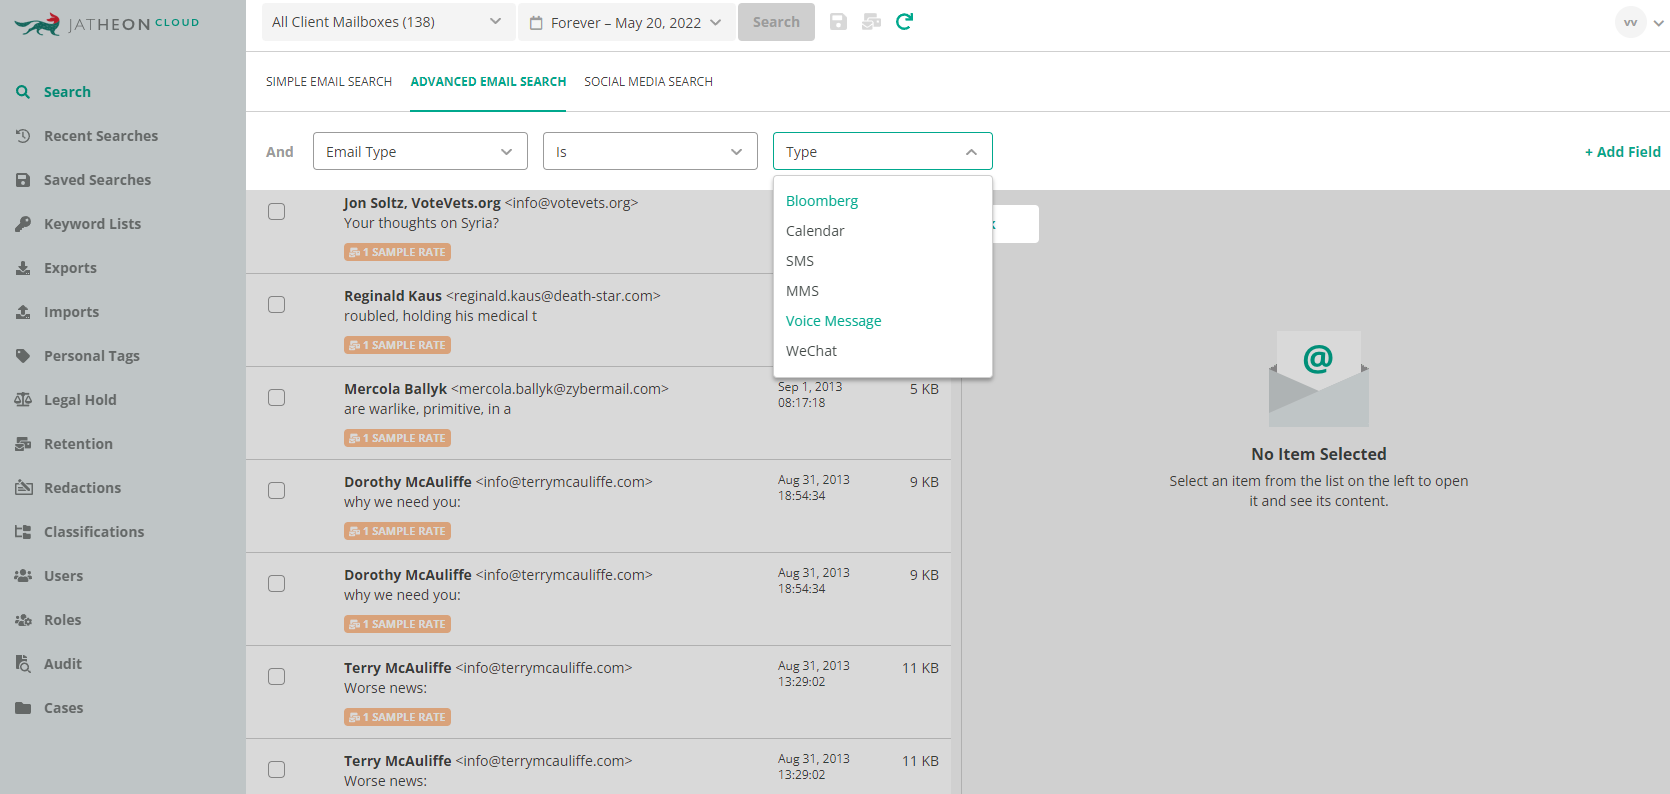Open the Audit page
The image size is (1670, 794).
click(x=63, y=664)
